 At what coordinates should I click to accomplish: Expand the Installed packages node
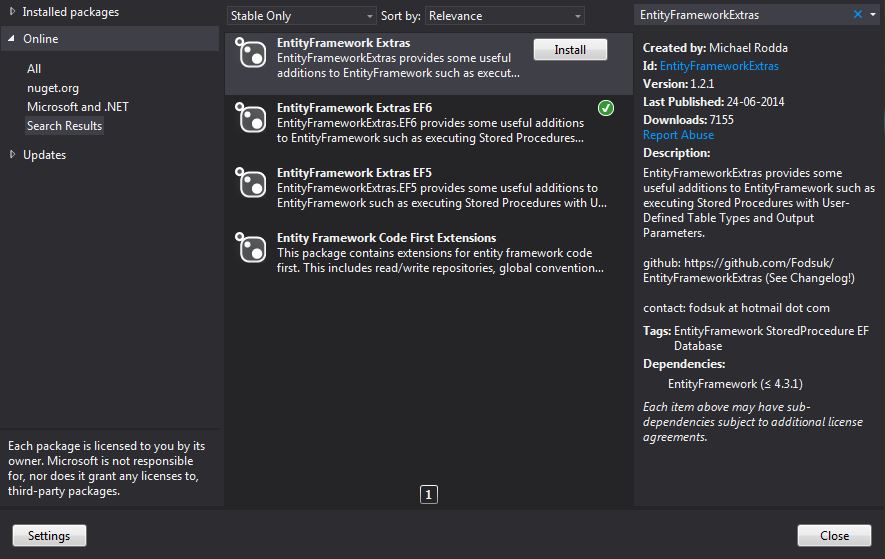click(x=12, y=11)
